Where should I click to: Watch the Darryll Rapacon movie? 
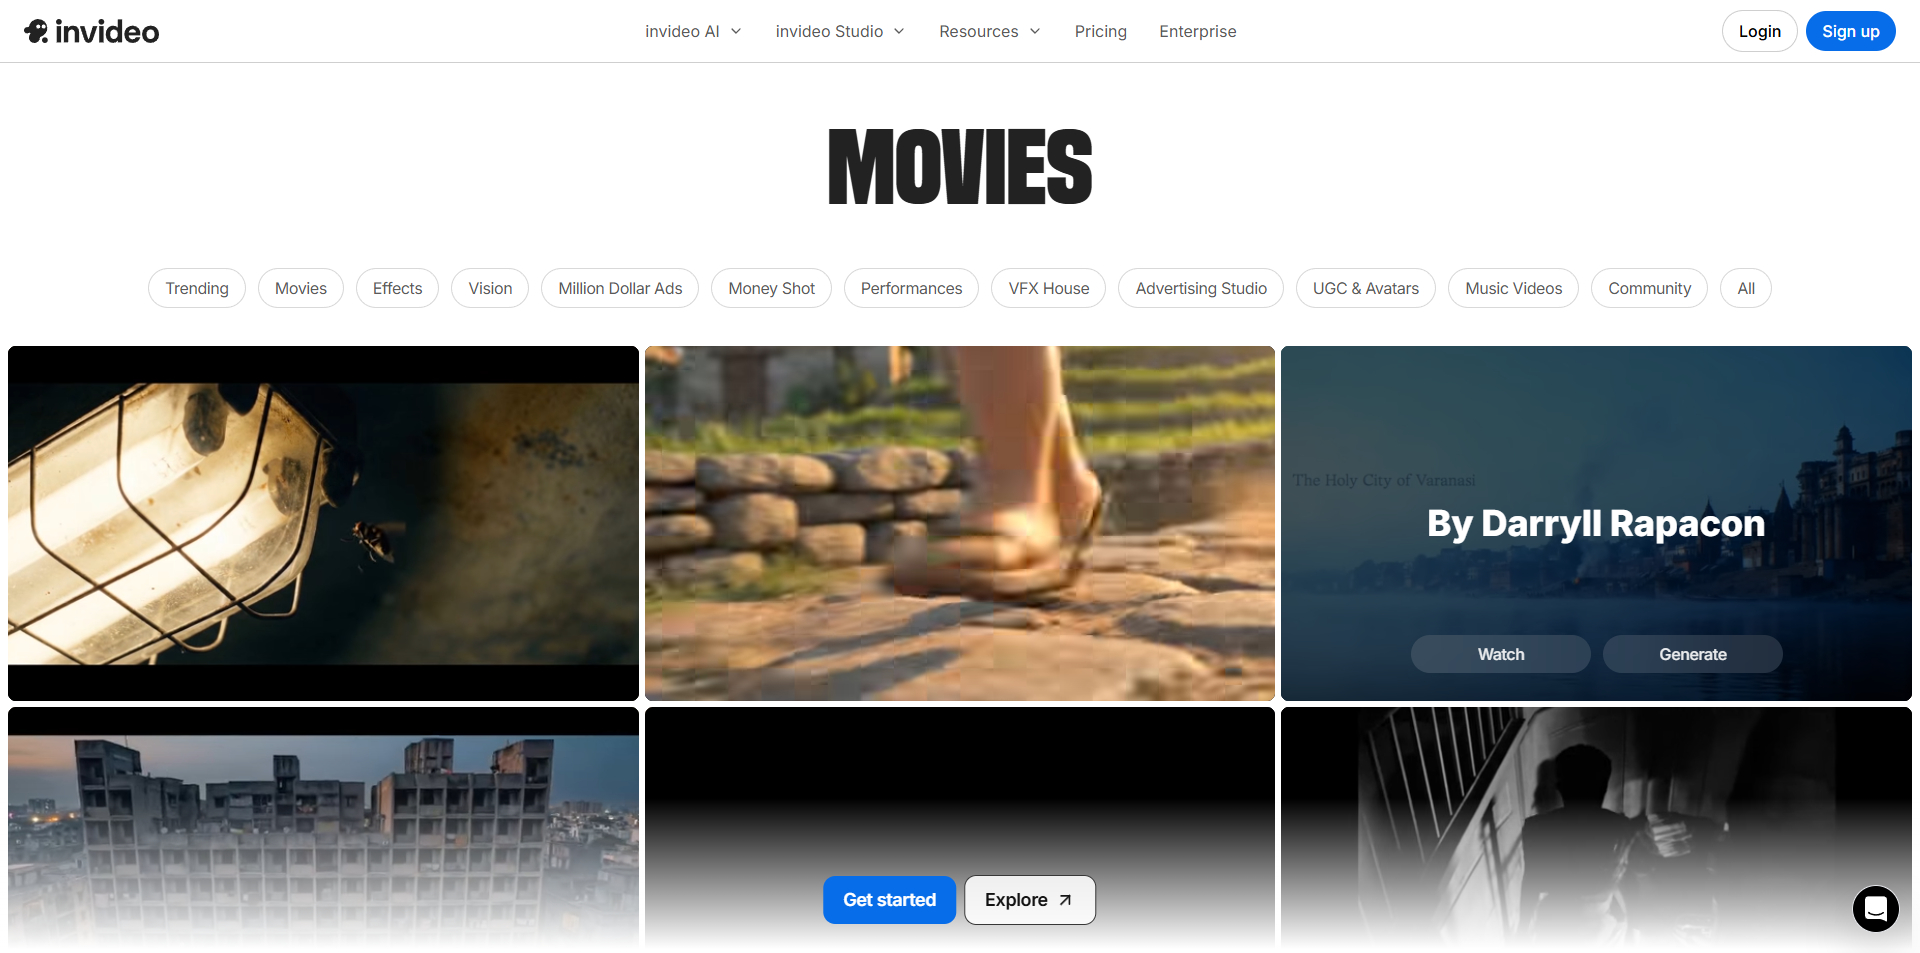pyautogui.click(x=1500, y=654)
